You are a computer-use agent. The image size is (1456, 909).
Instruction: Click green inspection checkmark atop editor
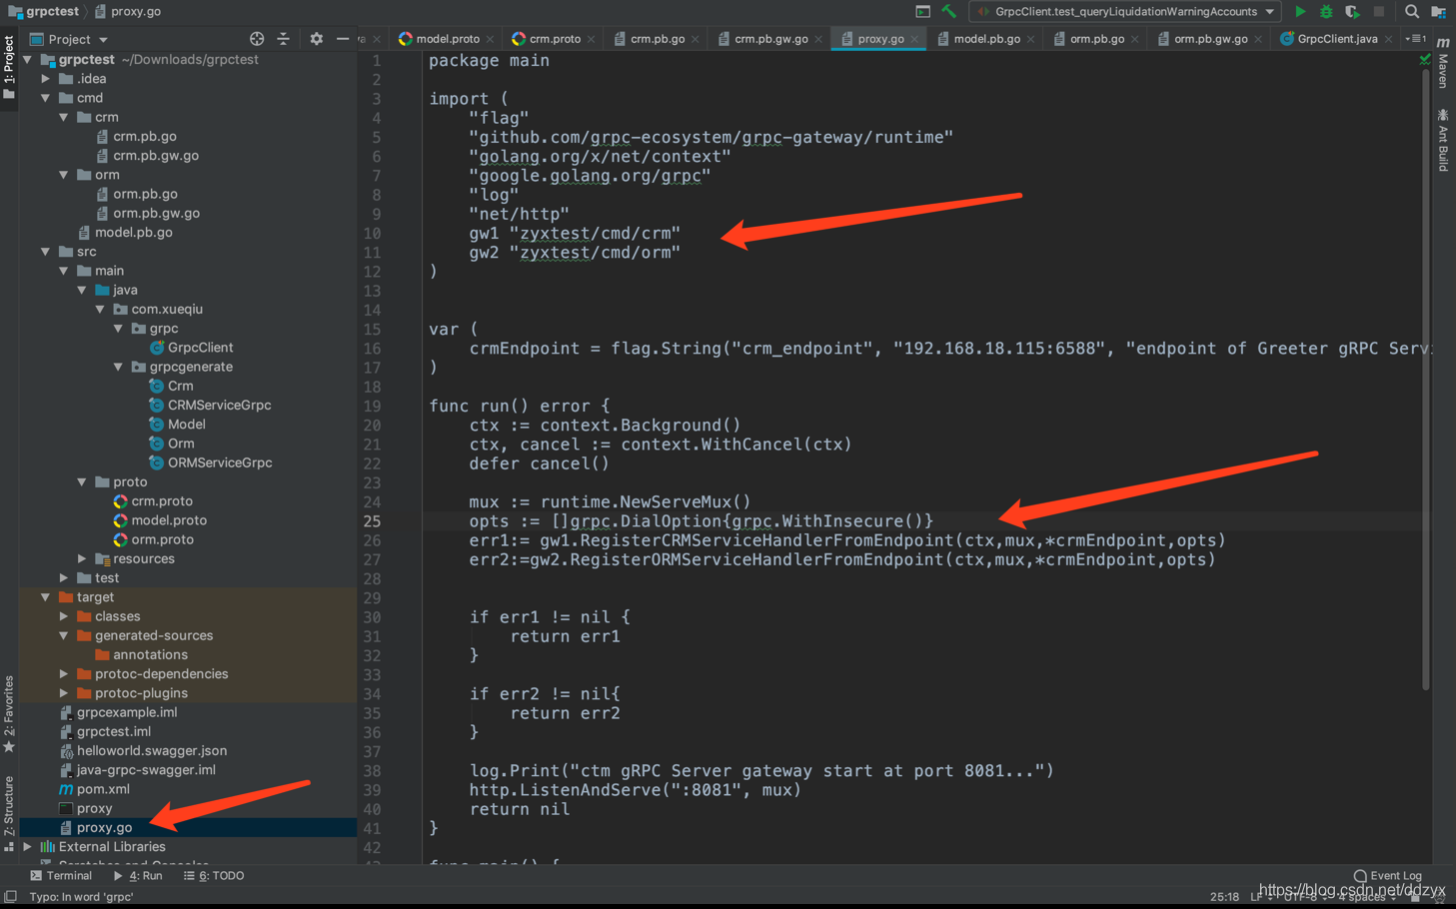pos(1426,60)
